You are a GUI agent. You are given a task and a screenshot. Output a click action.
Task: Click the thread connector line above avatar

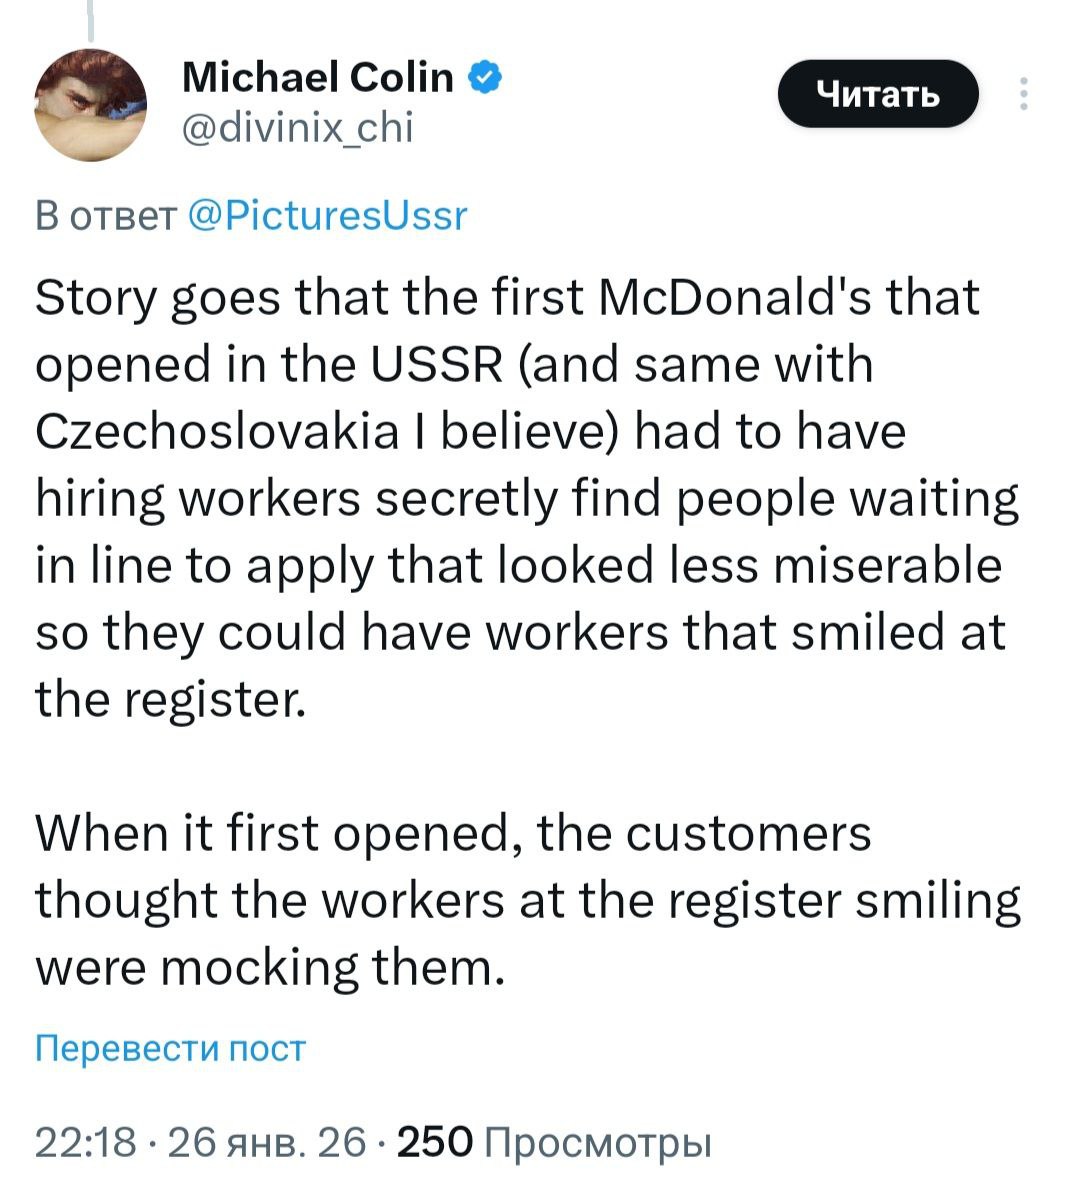[90, 22]
